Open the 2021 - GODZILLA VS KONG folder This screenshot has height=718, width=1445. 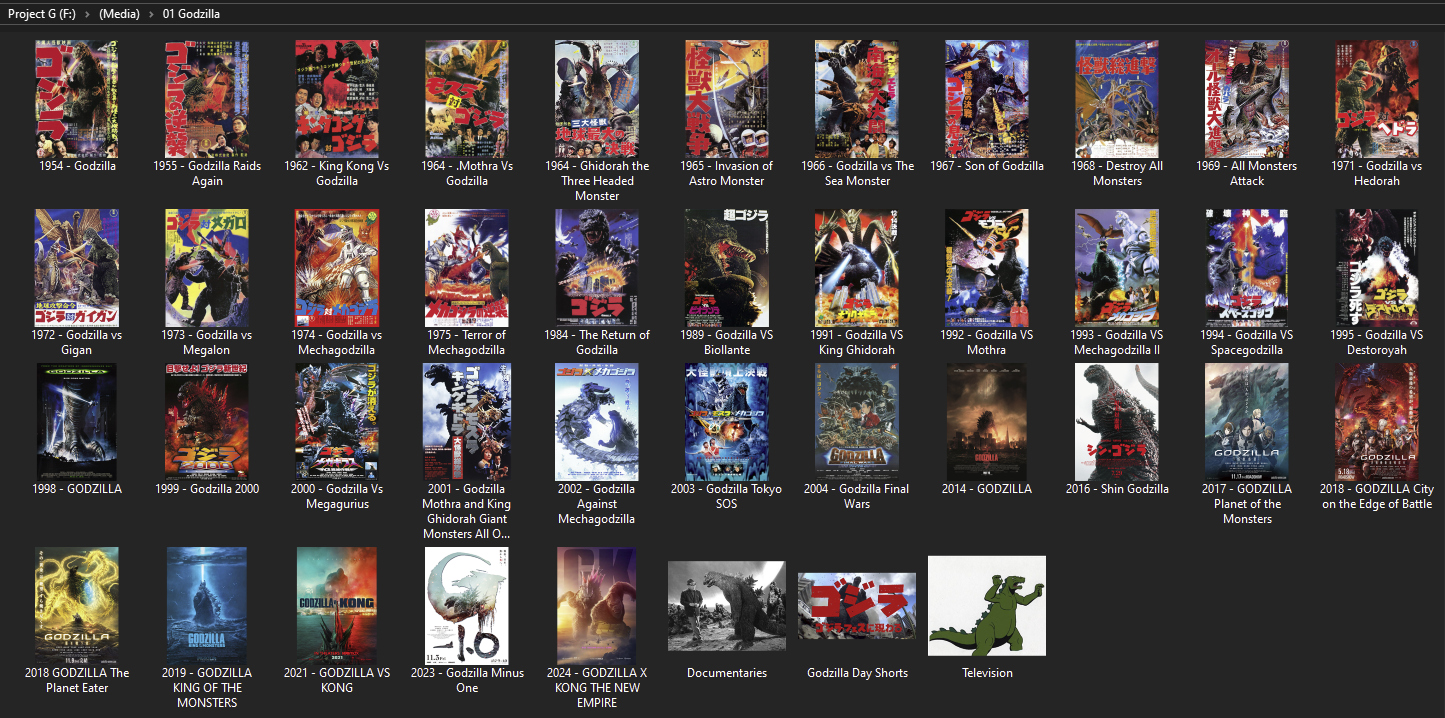337,605
